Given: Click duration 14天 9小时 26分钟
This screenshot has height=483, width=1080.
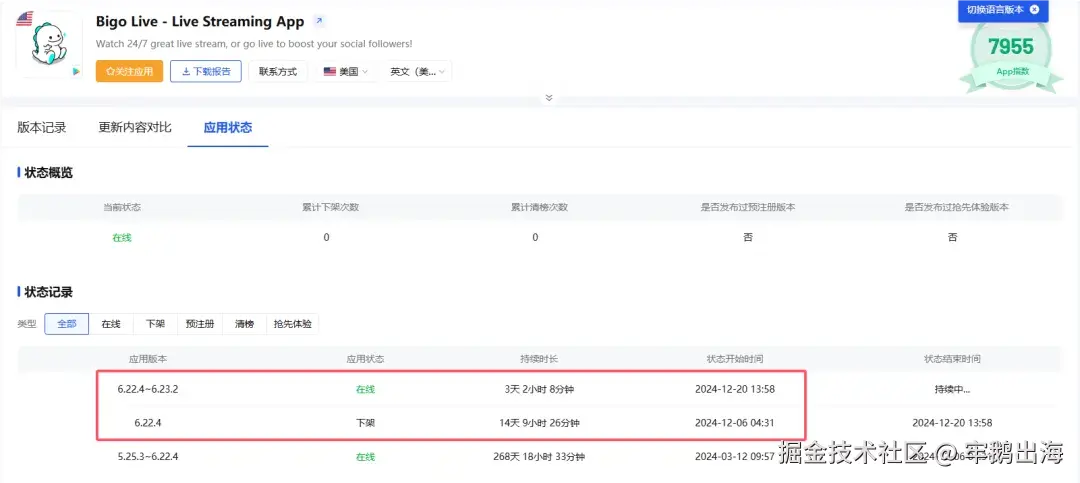Looking at the screenshot, I should tap(539, 422).
